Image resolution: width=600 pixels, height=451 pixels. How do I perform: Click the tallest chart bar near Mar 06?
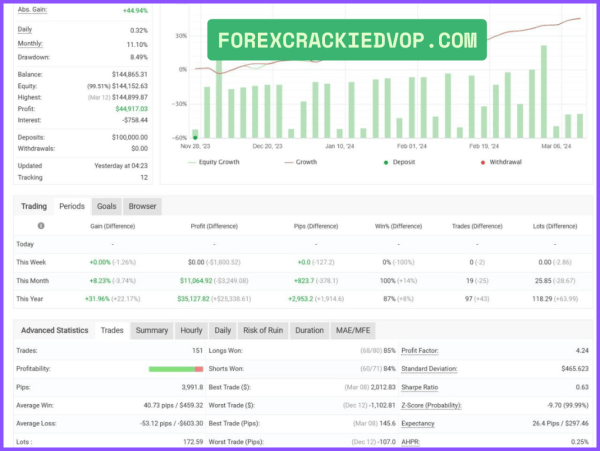(544, 92)
